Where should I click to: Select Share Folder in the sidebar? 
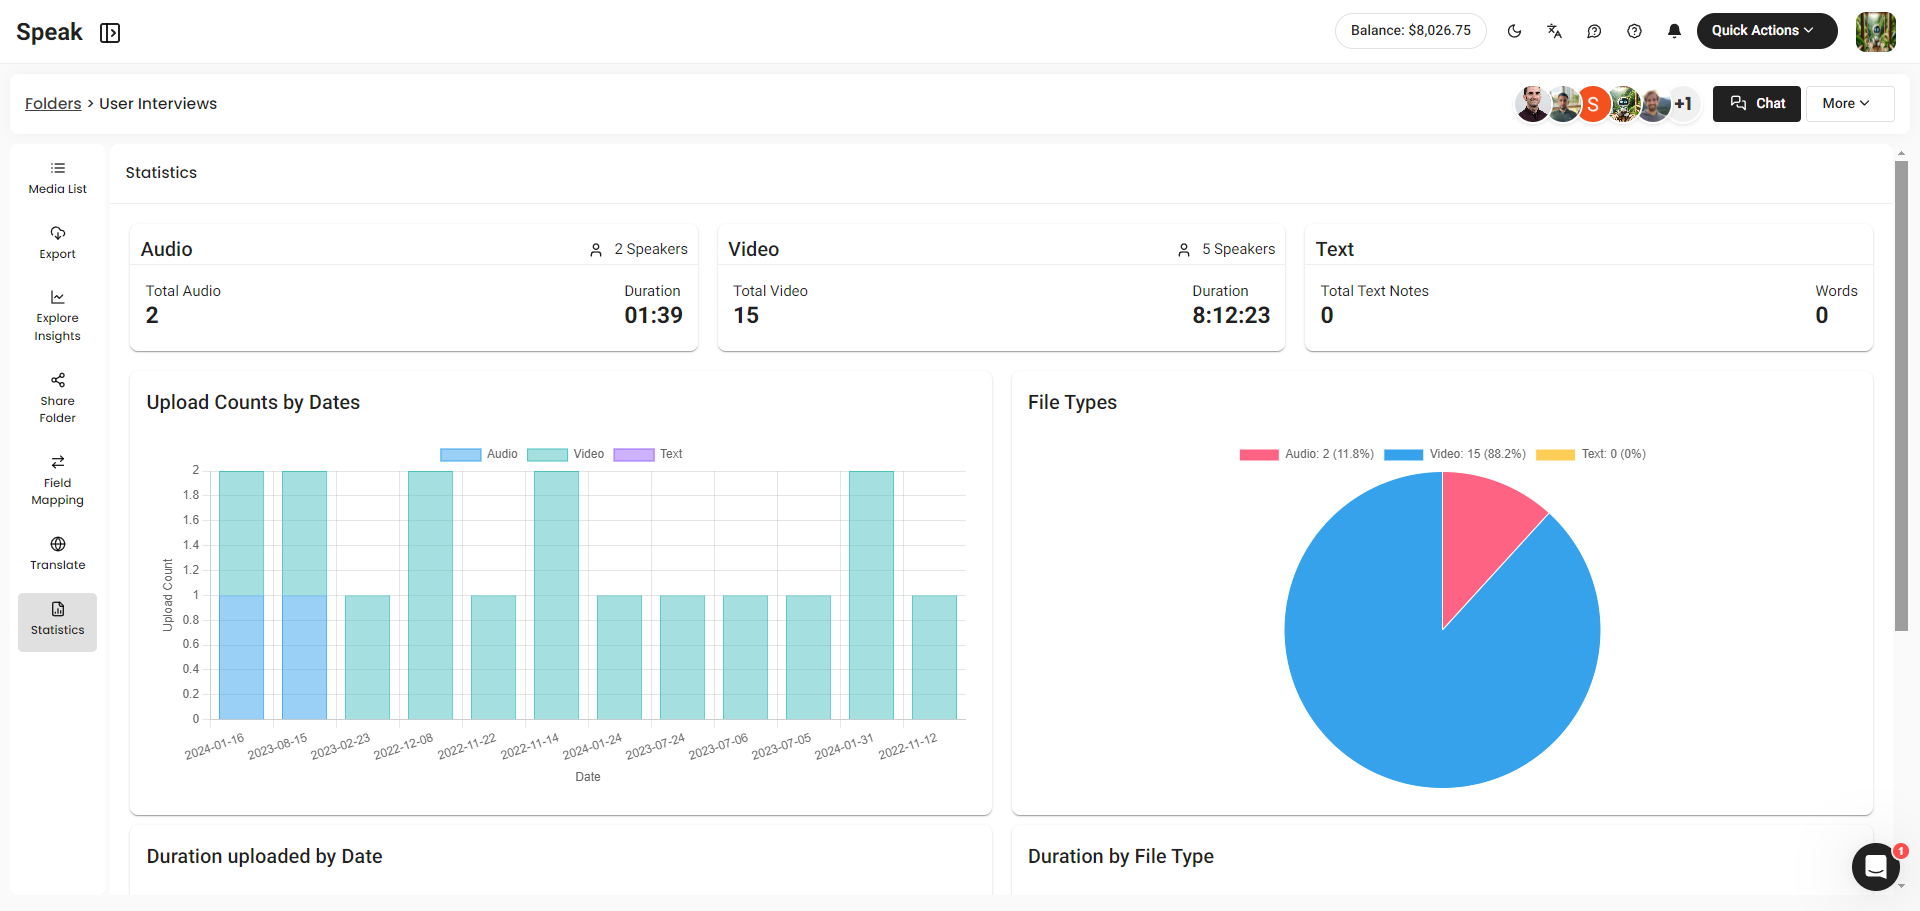[57, 398]
